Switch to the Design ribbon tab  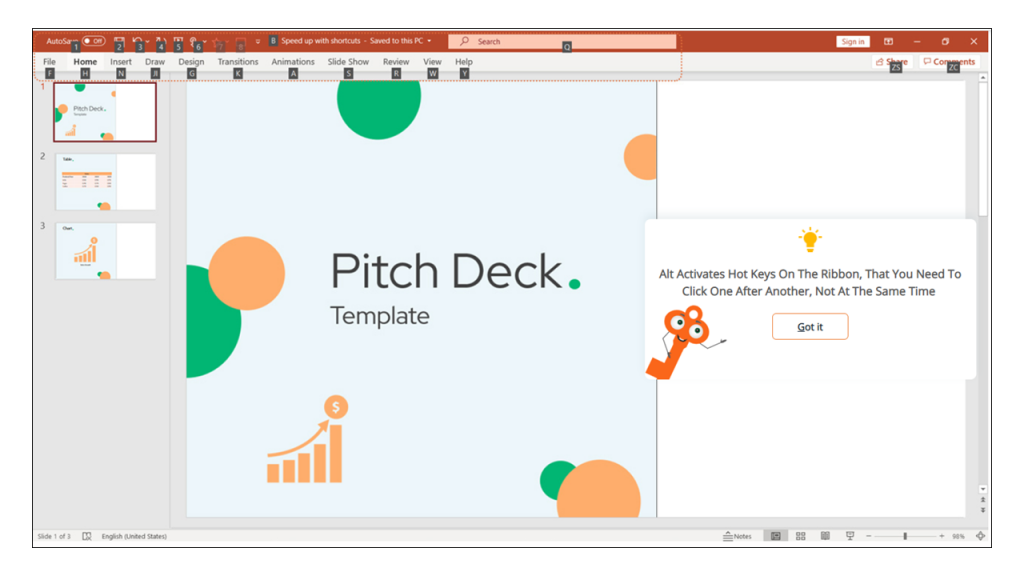click(x=190, y=61)
